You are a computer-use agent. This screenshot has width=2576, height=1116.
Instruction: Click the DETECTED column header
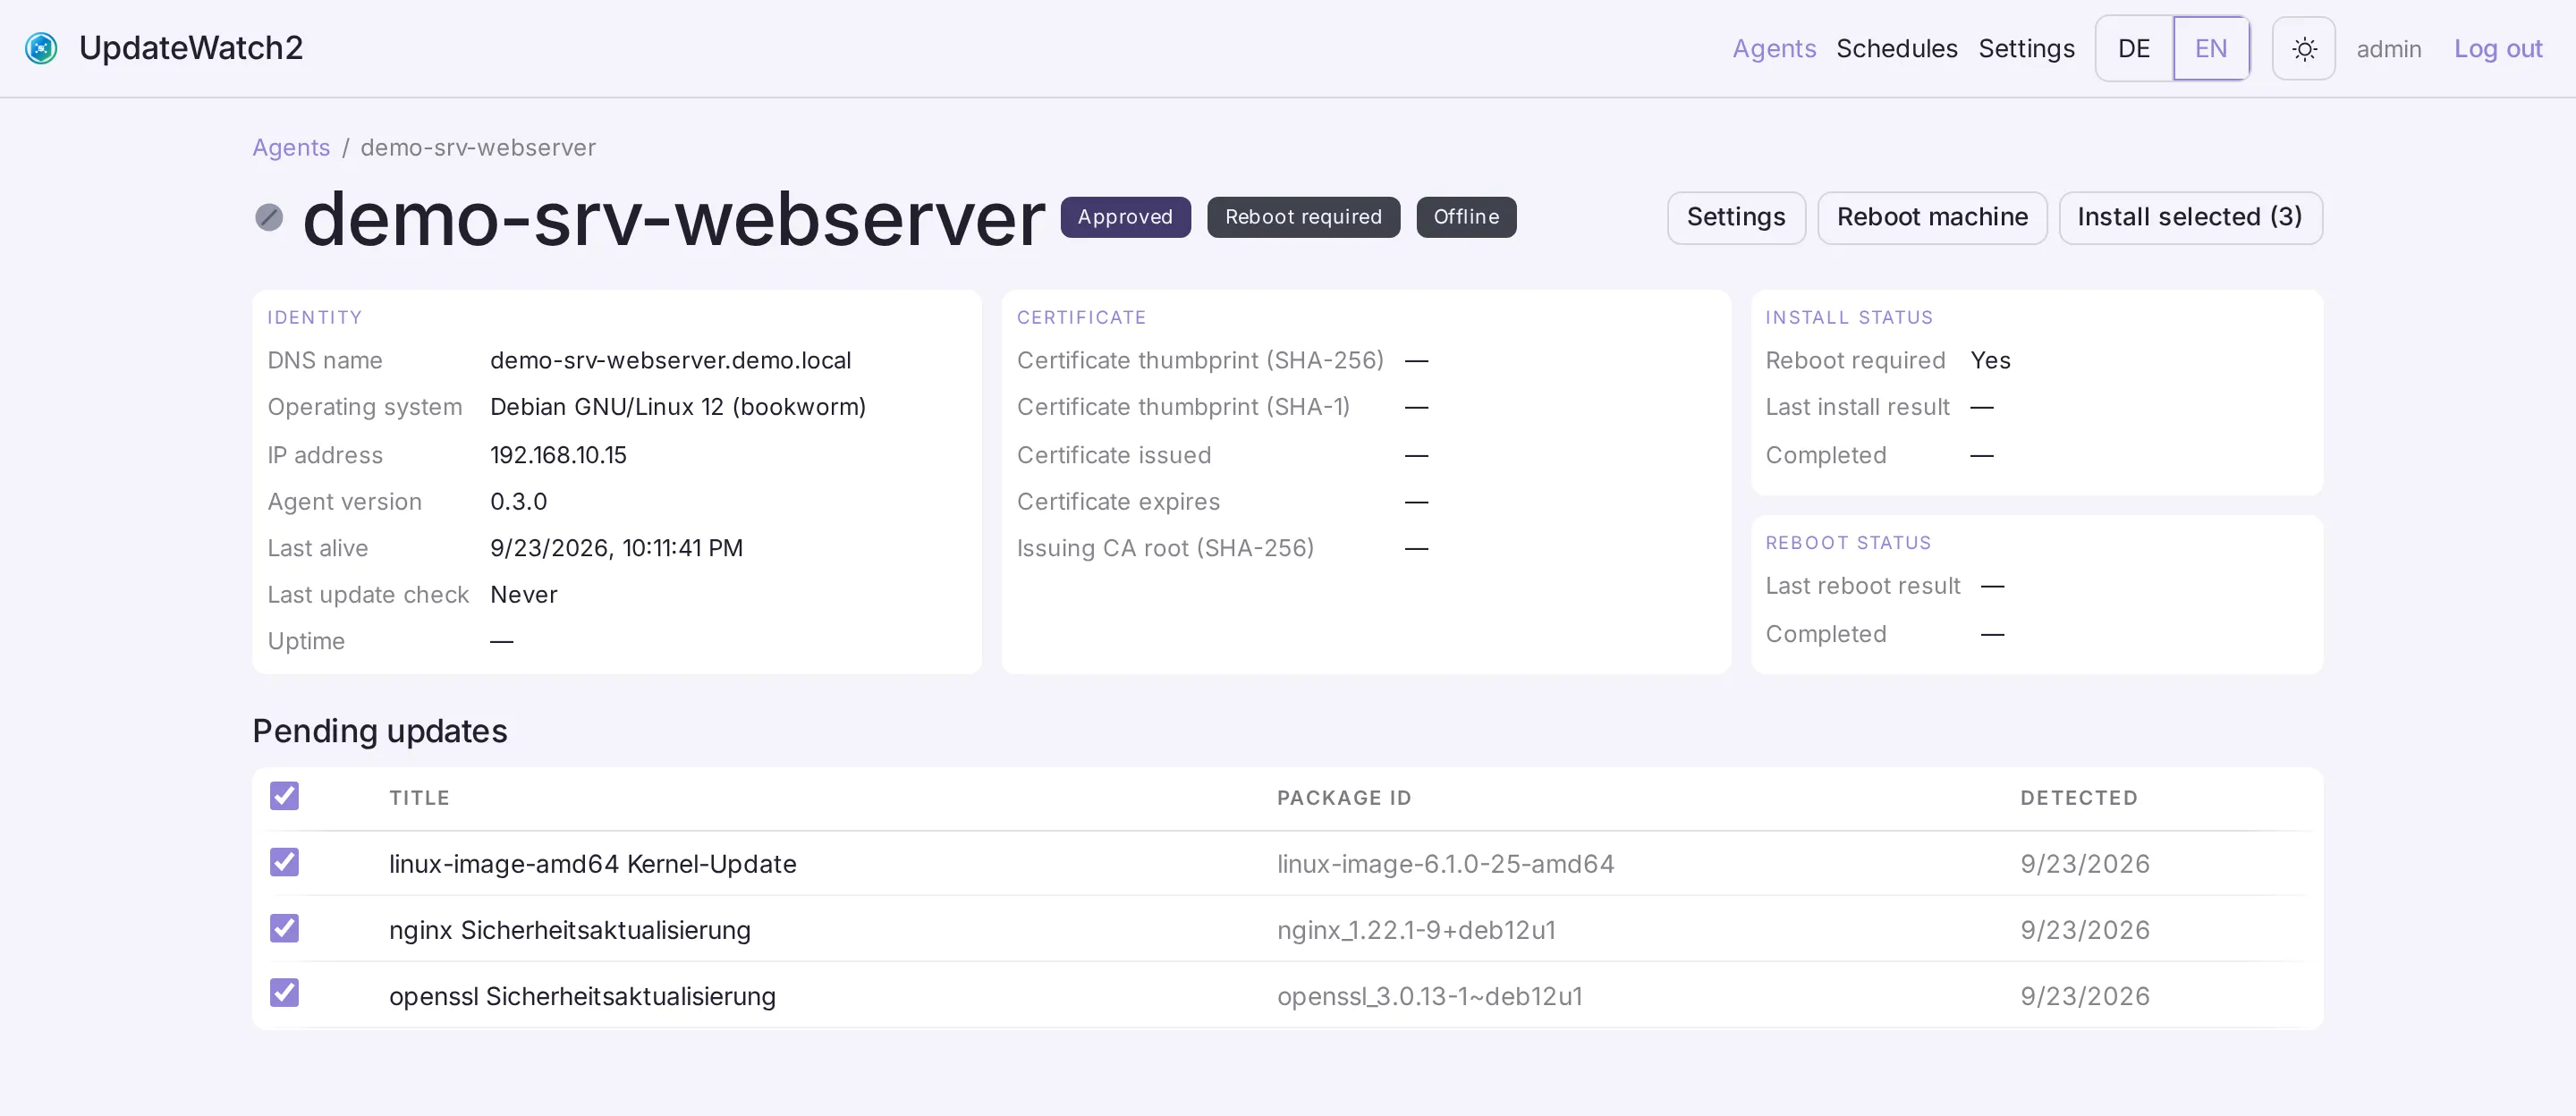[2079, 797]
